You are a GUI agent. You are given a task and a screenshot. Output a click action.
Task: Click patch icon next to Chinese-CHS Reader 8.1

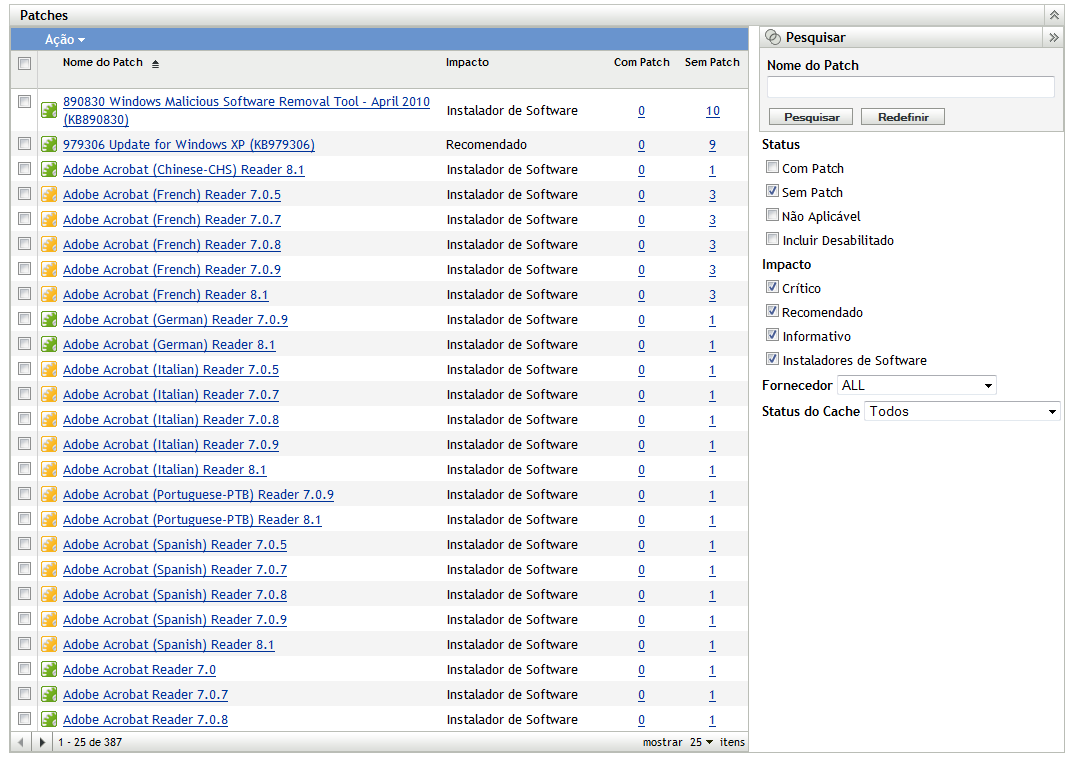point(49,169)
